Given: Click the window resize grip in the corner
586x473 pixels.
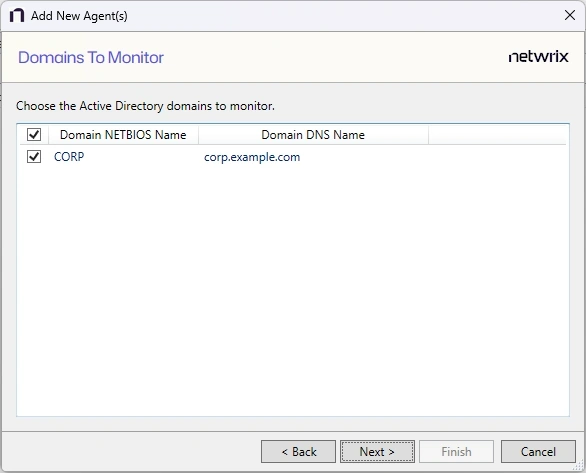Looking at the screenshot, I should tap(579, 466).
